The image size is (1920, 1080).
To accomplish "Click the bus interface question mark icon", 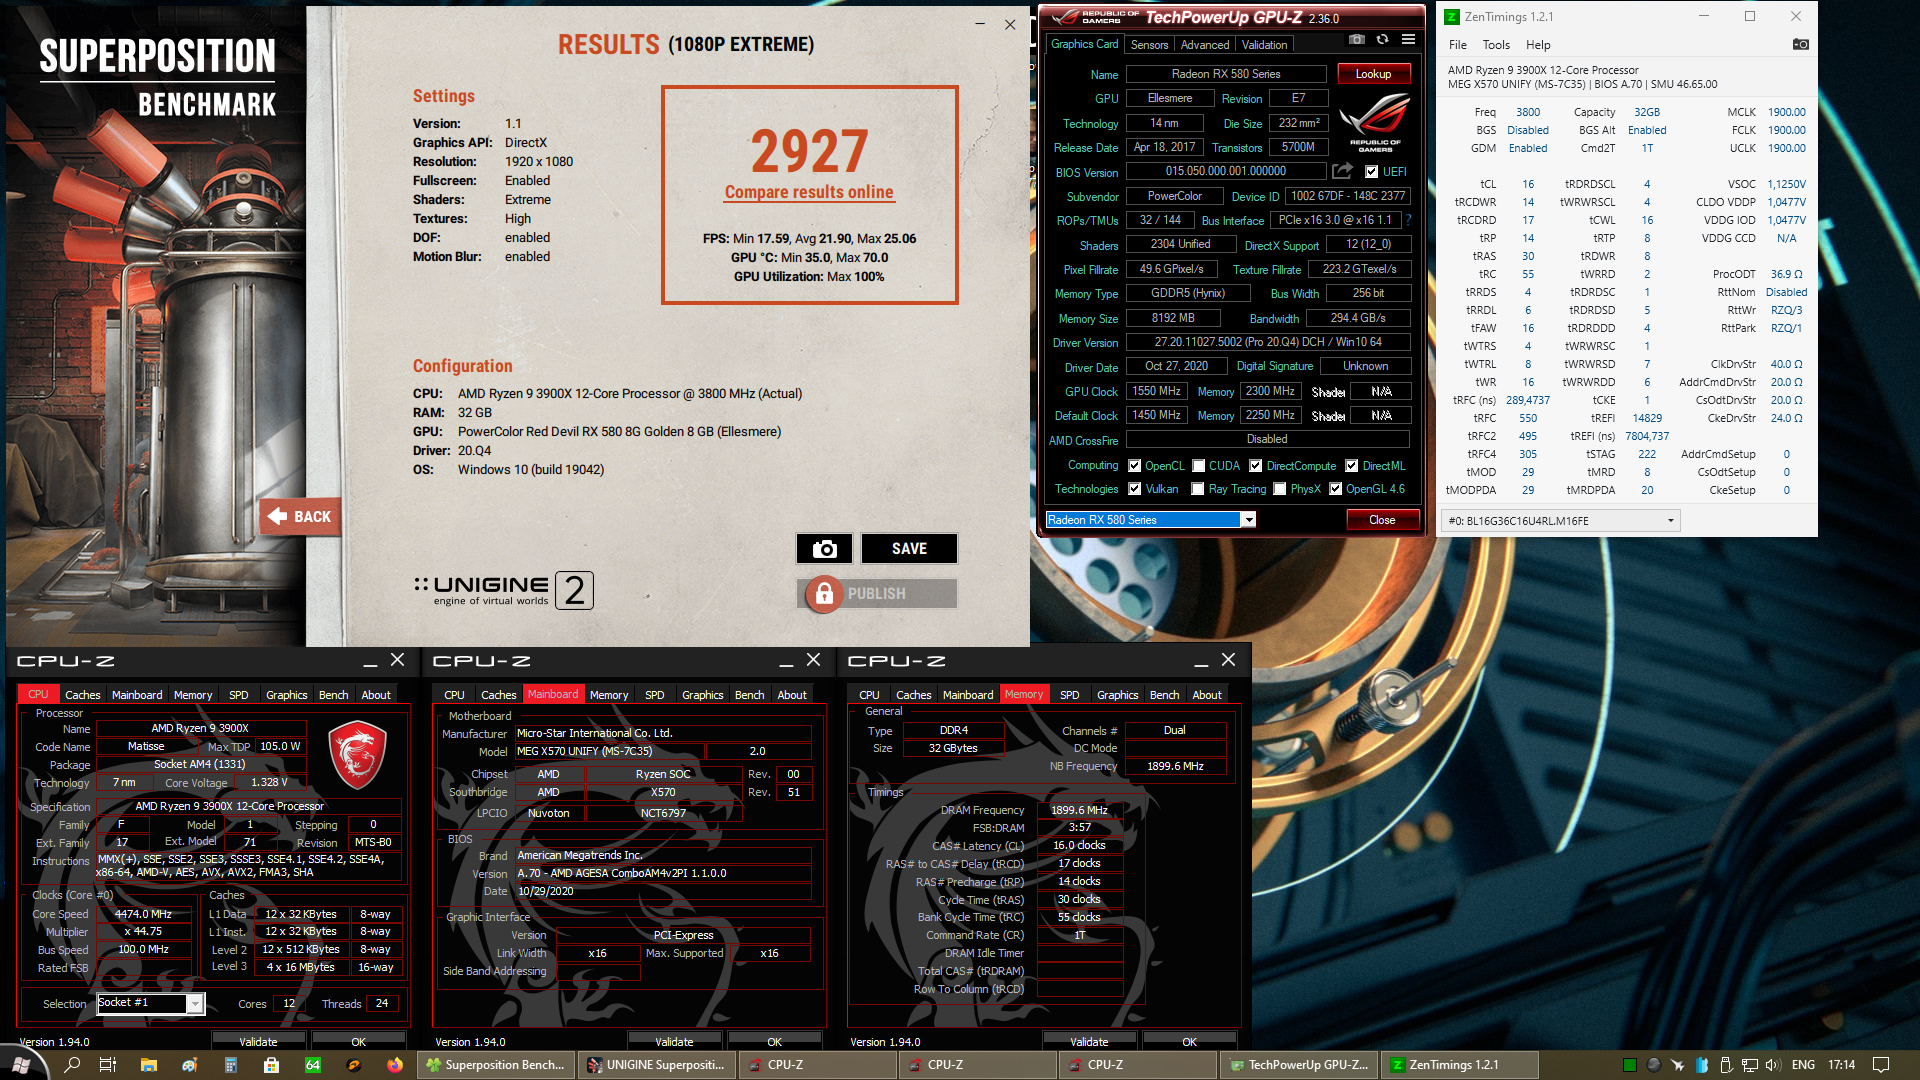I will [1409, 220].
